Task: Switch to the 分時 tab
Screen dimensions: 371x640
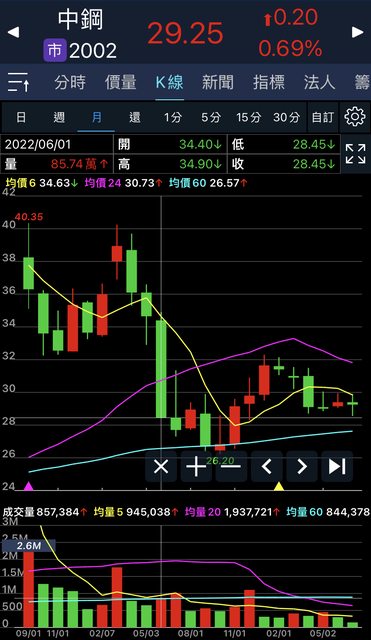Action: pos(70,82)
